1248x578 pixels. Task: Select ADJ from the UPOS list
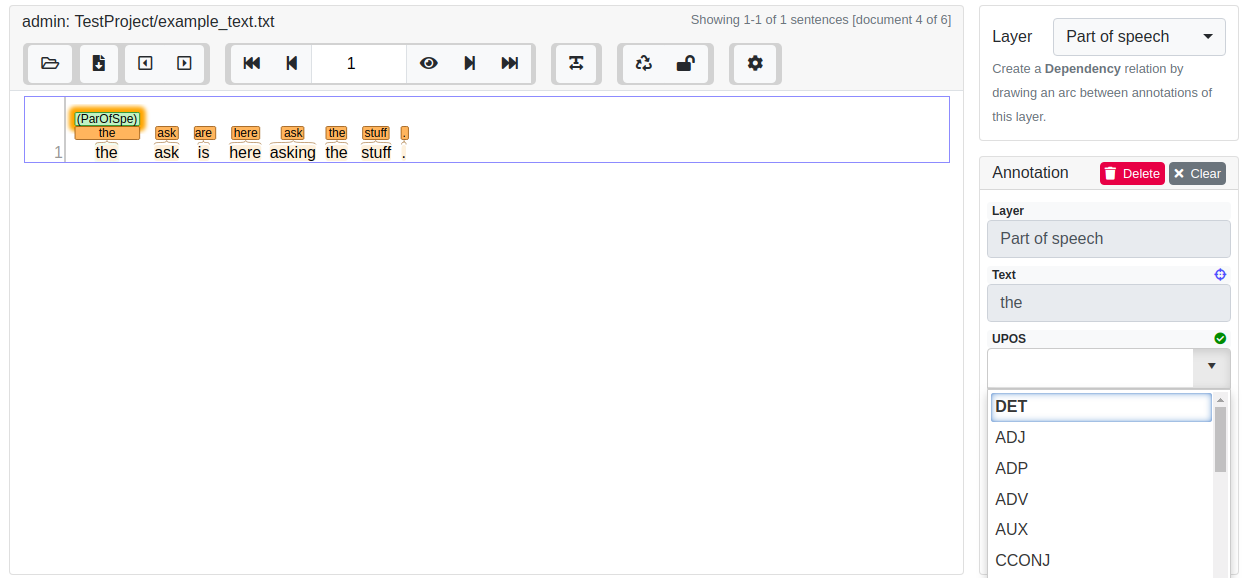(x=1010, y=438)
